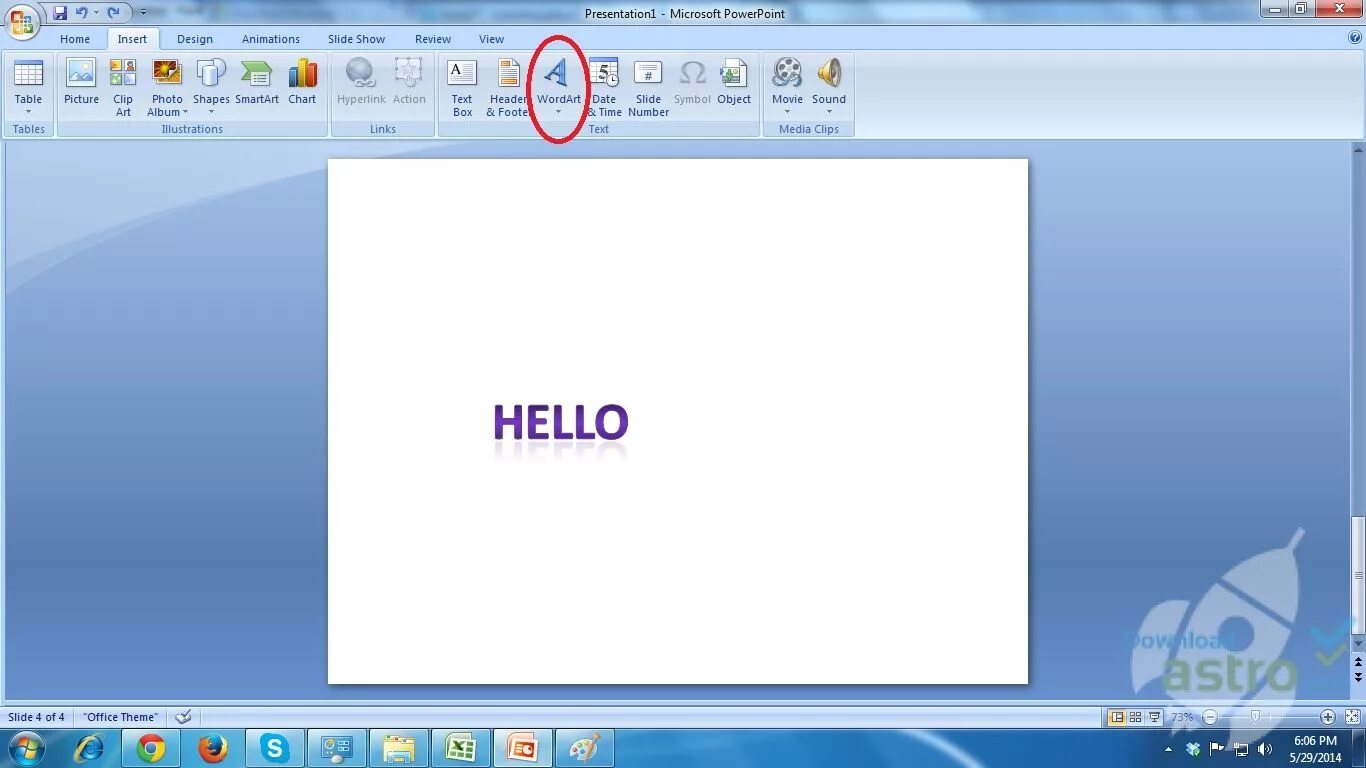Viewport: 1366px width, 768px height.
Task: Switch to Excel from the taskbar
Action: [460, 748]
